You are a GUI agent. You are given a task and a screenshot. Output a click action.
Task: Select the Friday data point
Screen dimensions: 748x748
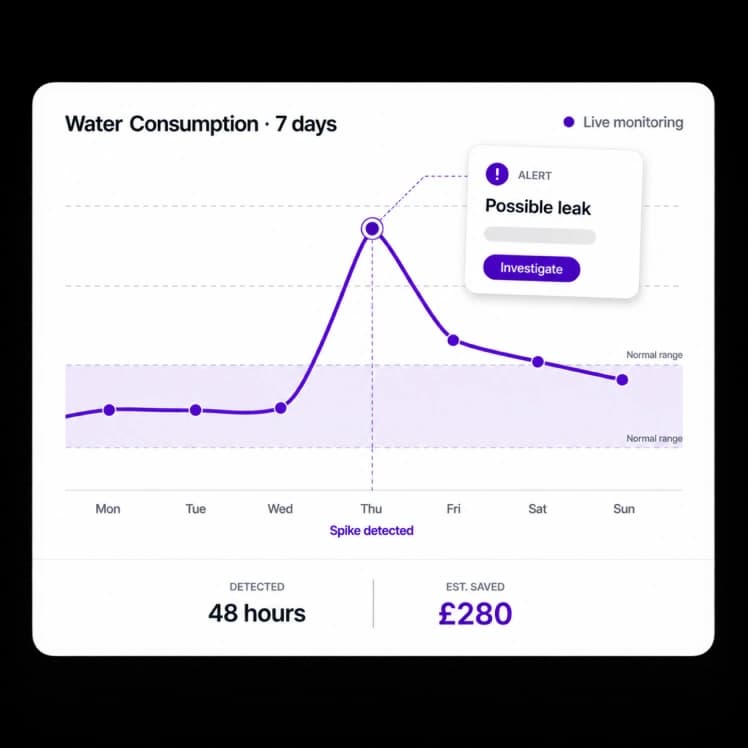click(x=453, y=340)
